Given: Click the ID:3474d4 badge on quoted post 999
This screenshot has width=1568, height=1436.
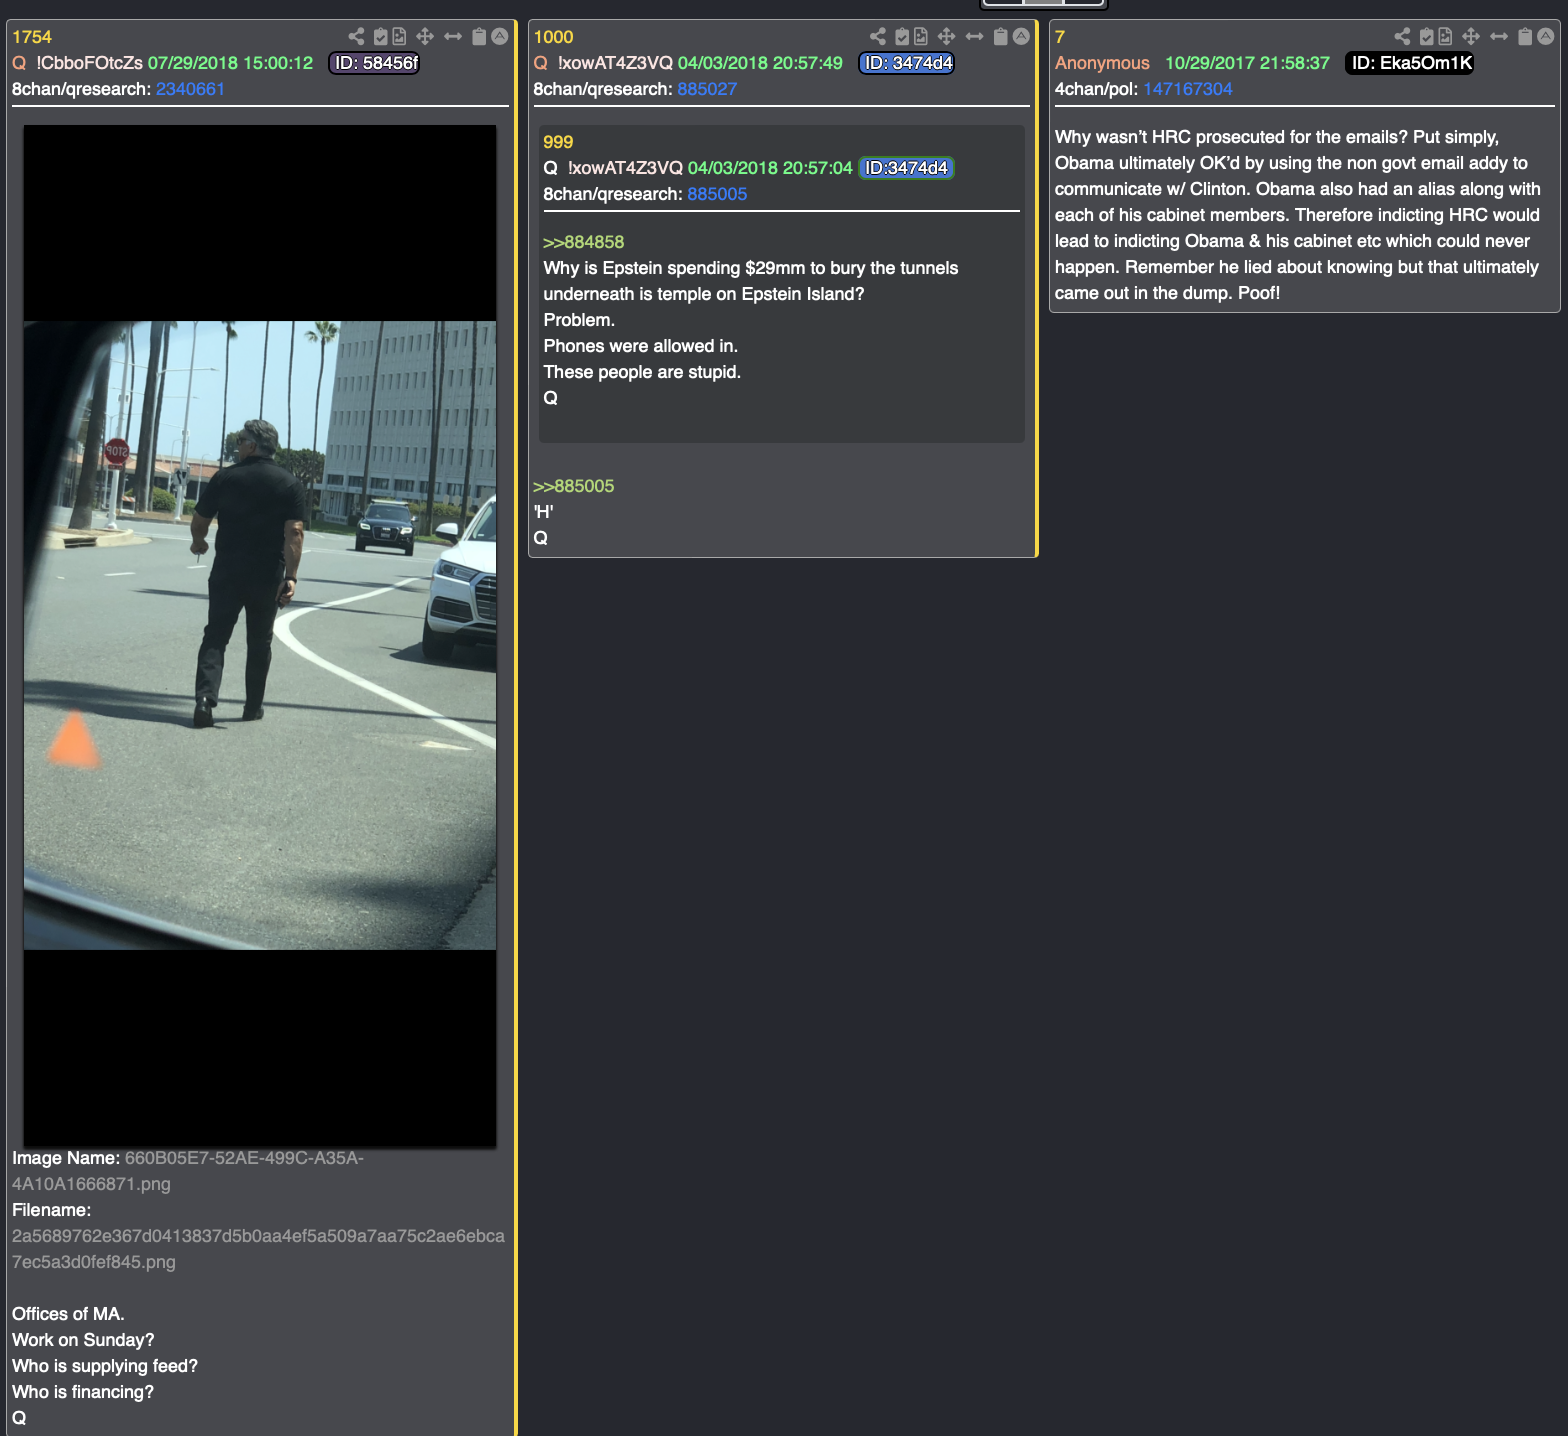Looking at the screenshot, I should (x=907, y=168).
